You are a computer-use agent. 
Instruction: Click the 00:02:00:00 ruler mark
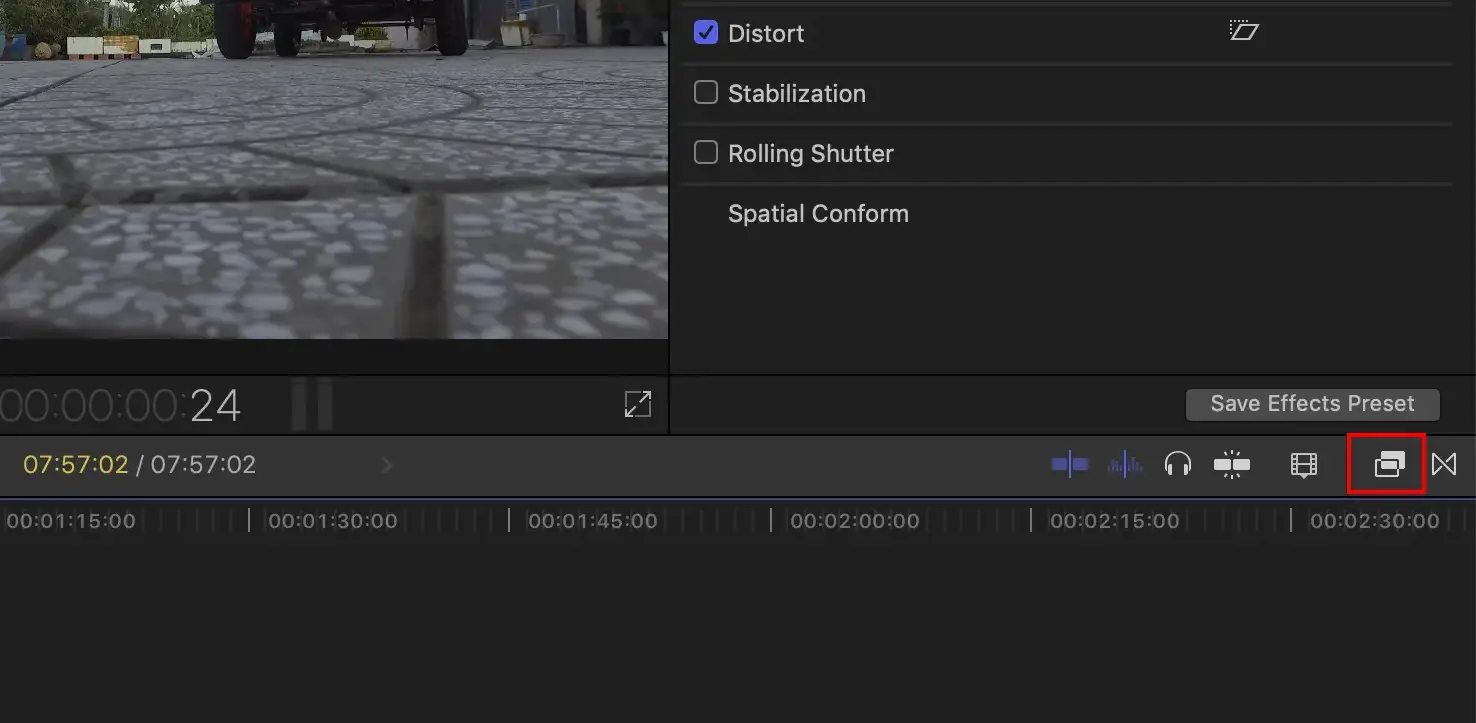(854, 521)
